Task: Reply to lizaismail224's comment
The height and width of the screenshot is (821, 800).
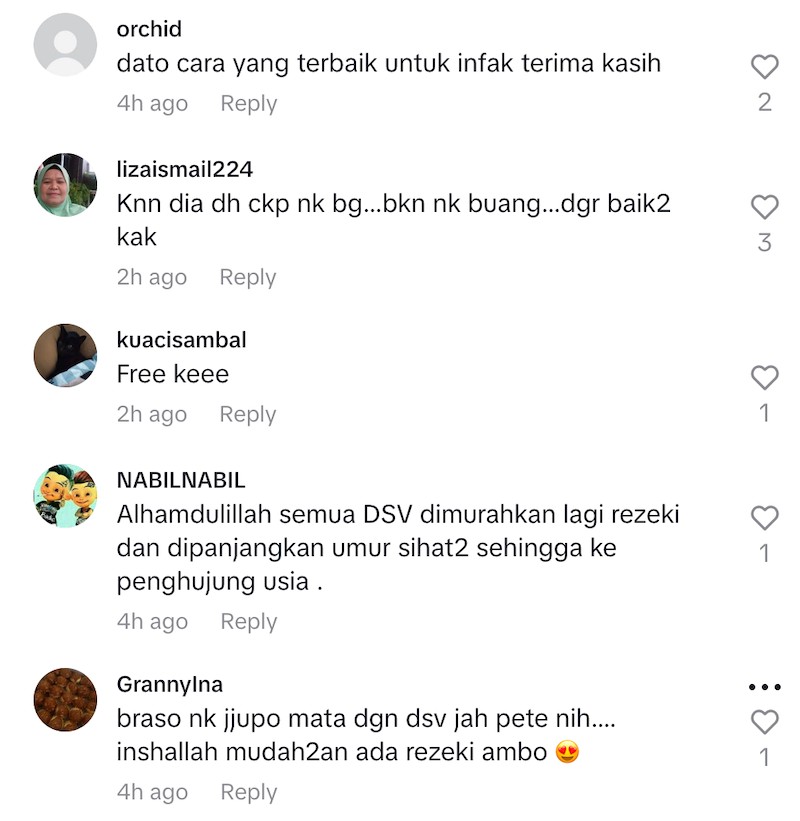Action: (x=248, y=278)
